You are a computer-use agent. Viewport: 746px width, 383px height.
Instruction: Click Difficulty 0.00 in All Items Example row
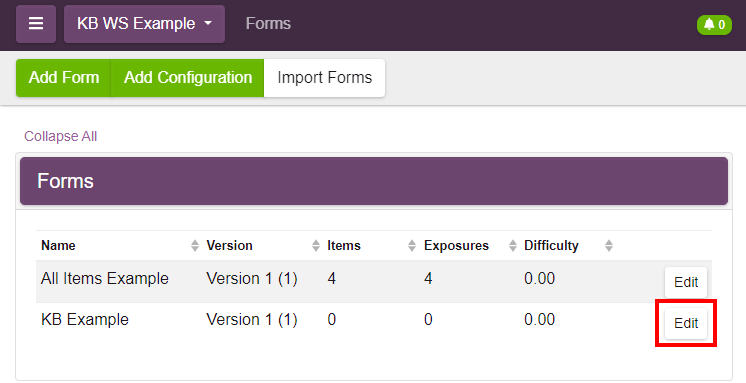click(x=540, y=278)
